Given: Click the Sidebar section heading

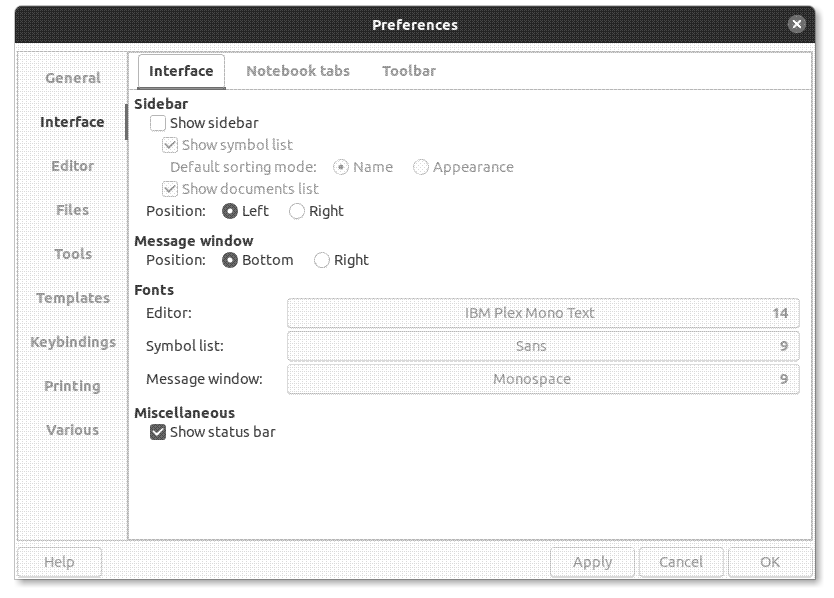Looking at the screenshot, I should (x=161, y=104).
